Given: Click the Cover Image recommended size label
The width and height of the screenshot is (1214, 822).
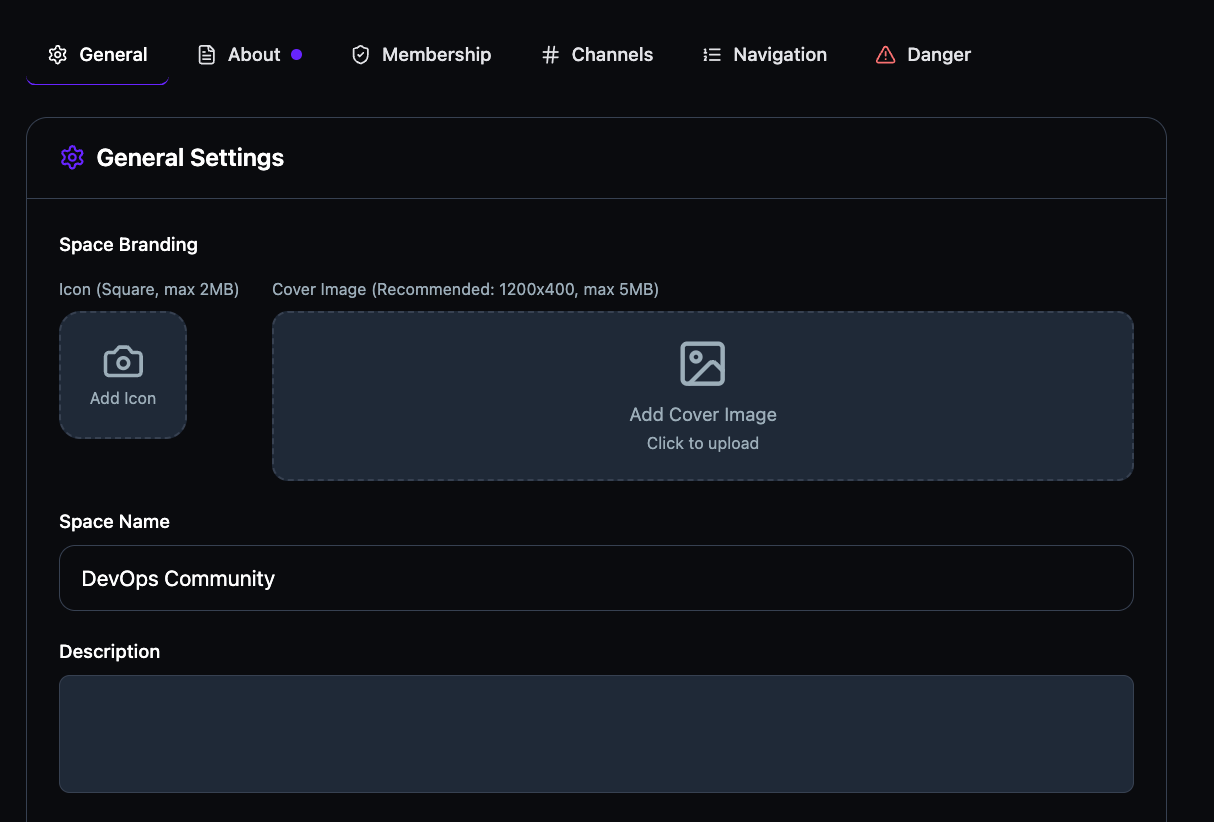Looking at the screenshot, I should point(465,290).
